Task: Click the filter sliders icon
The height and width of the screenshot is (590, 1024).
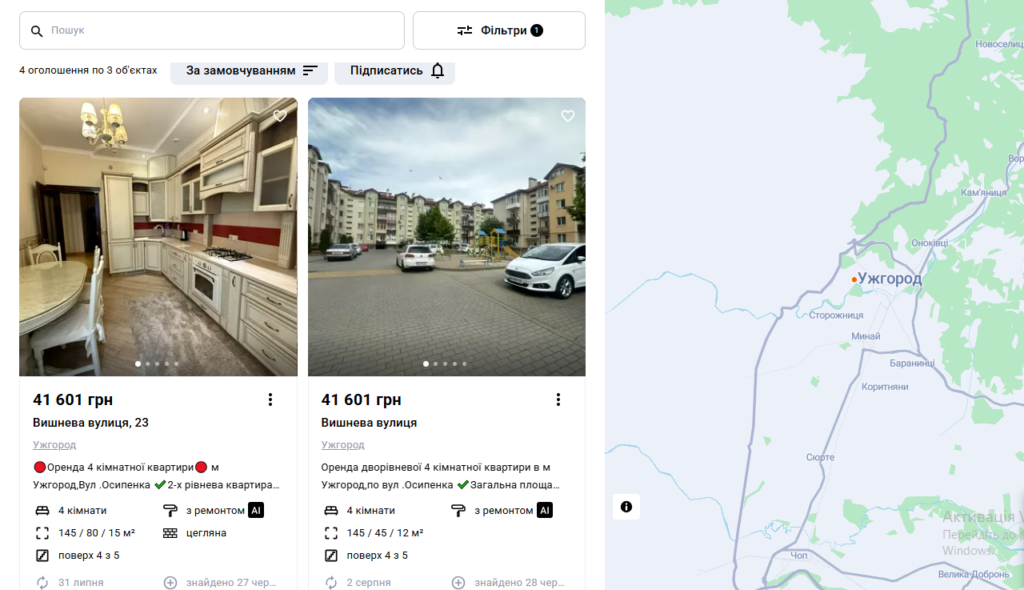Action: pyautogui.click(x=464, y=30)
